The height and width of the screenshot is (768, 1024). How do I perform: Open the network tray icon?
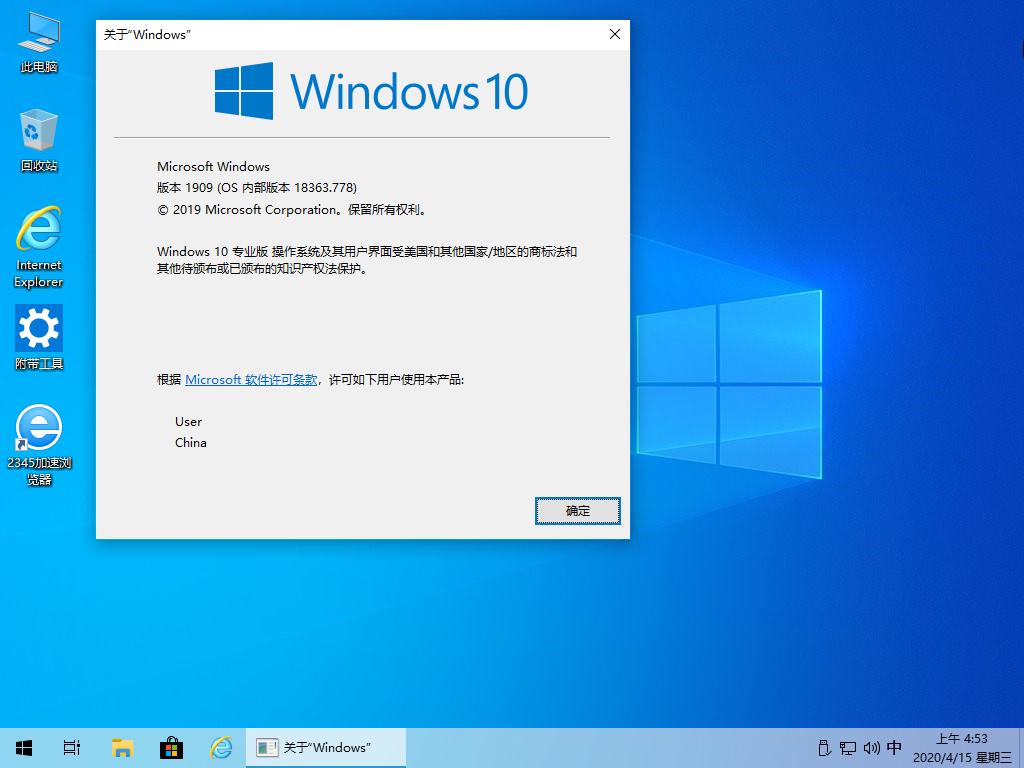848,748
